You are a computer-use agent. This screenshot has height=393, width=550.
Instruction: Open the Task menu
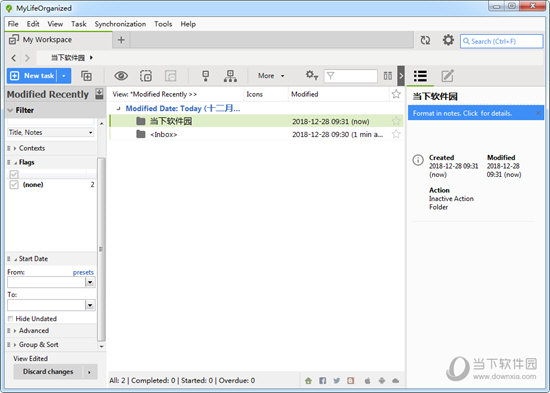79,24
